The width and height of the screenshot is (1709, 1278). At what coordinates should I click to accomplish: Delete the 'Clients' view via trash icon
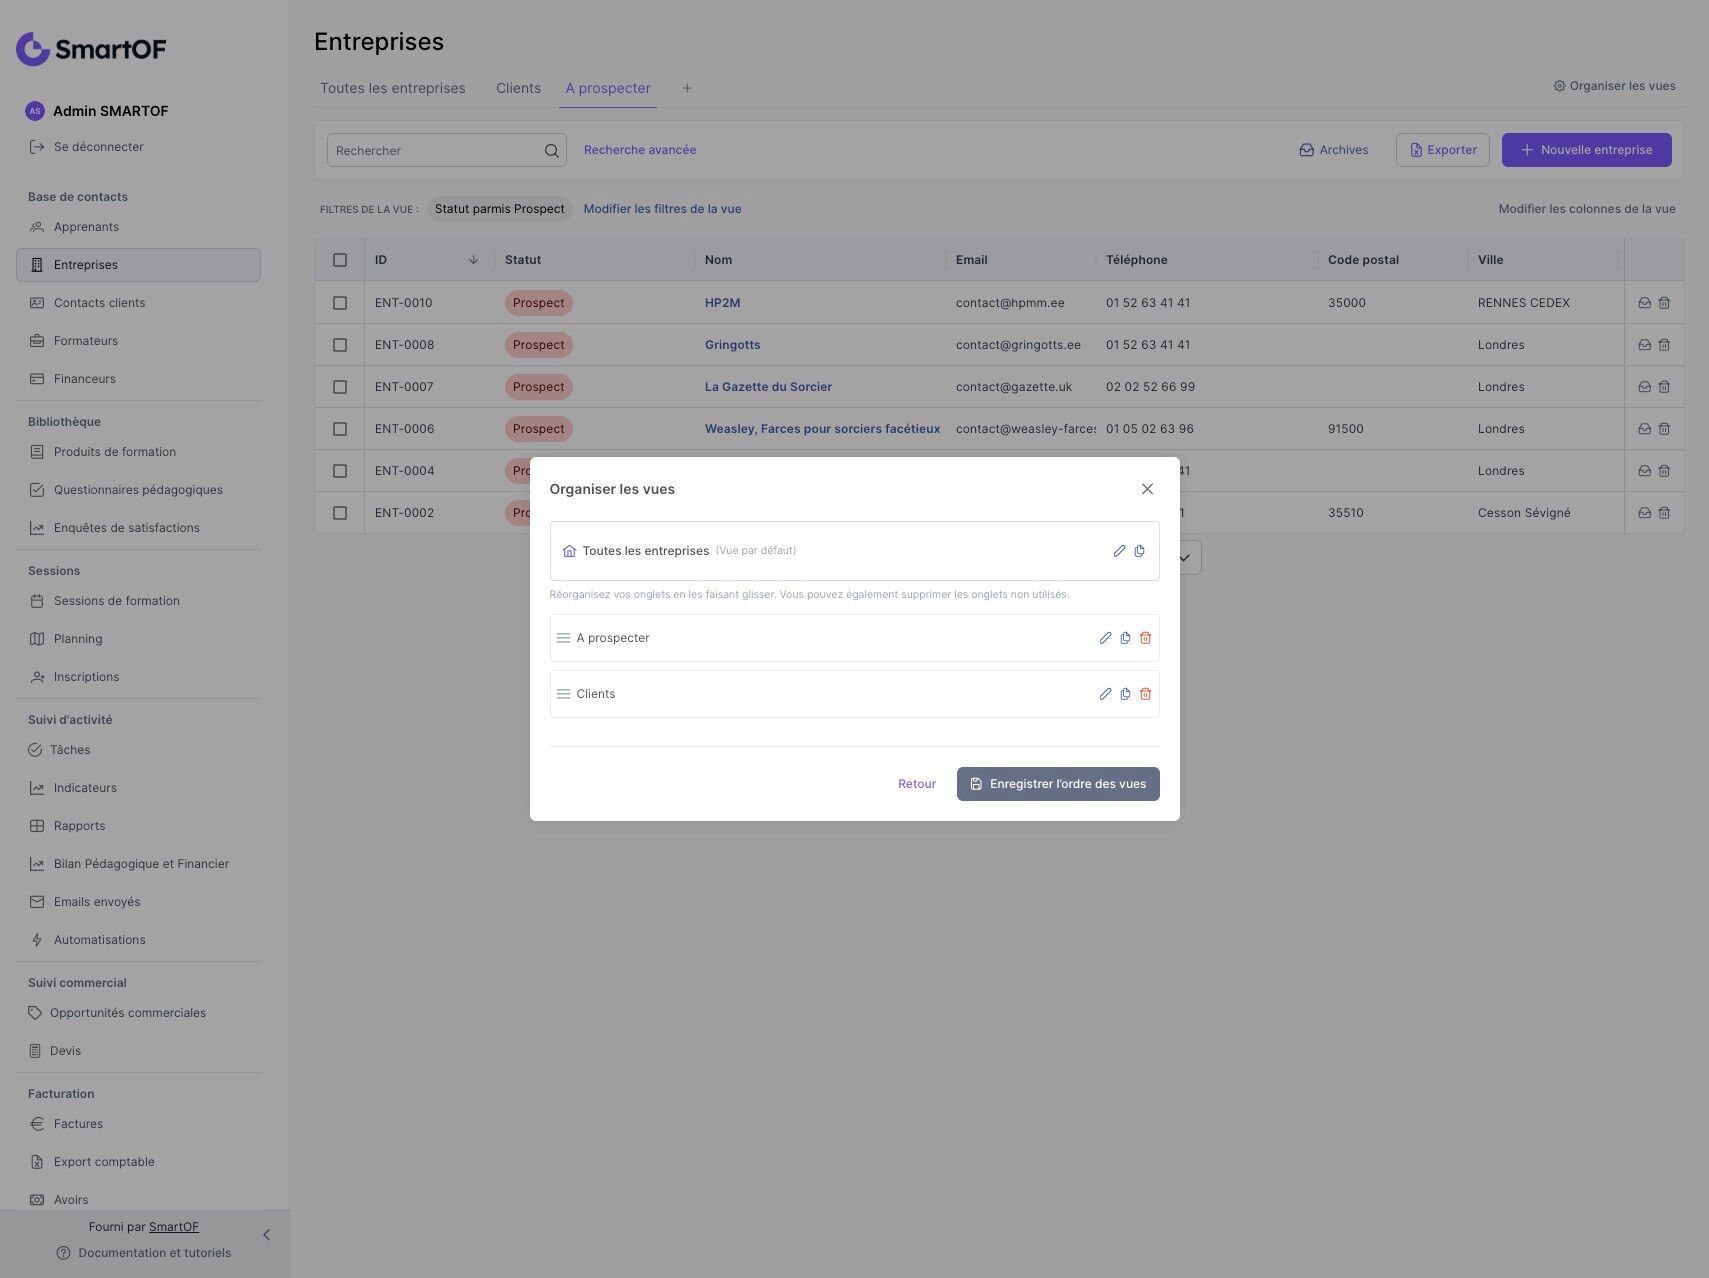pyautogui.click(x=1145, y=694)
